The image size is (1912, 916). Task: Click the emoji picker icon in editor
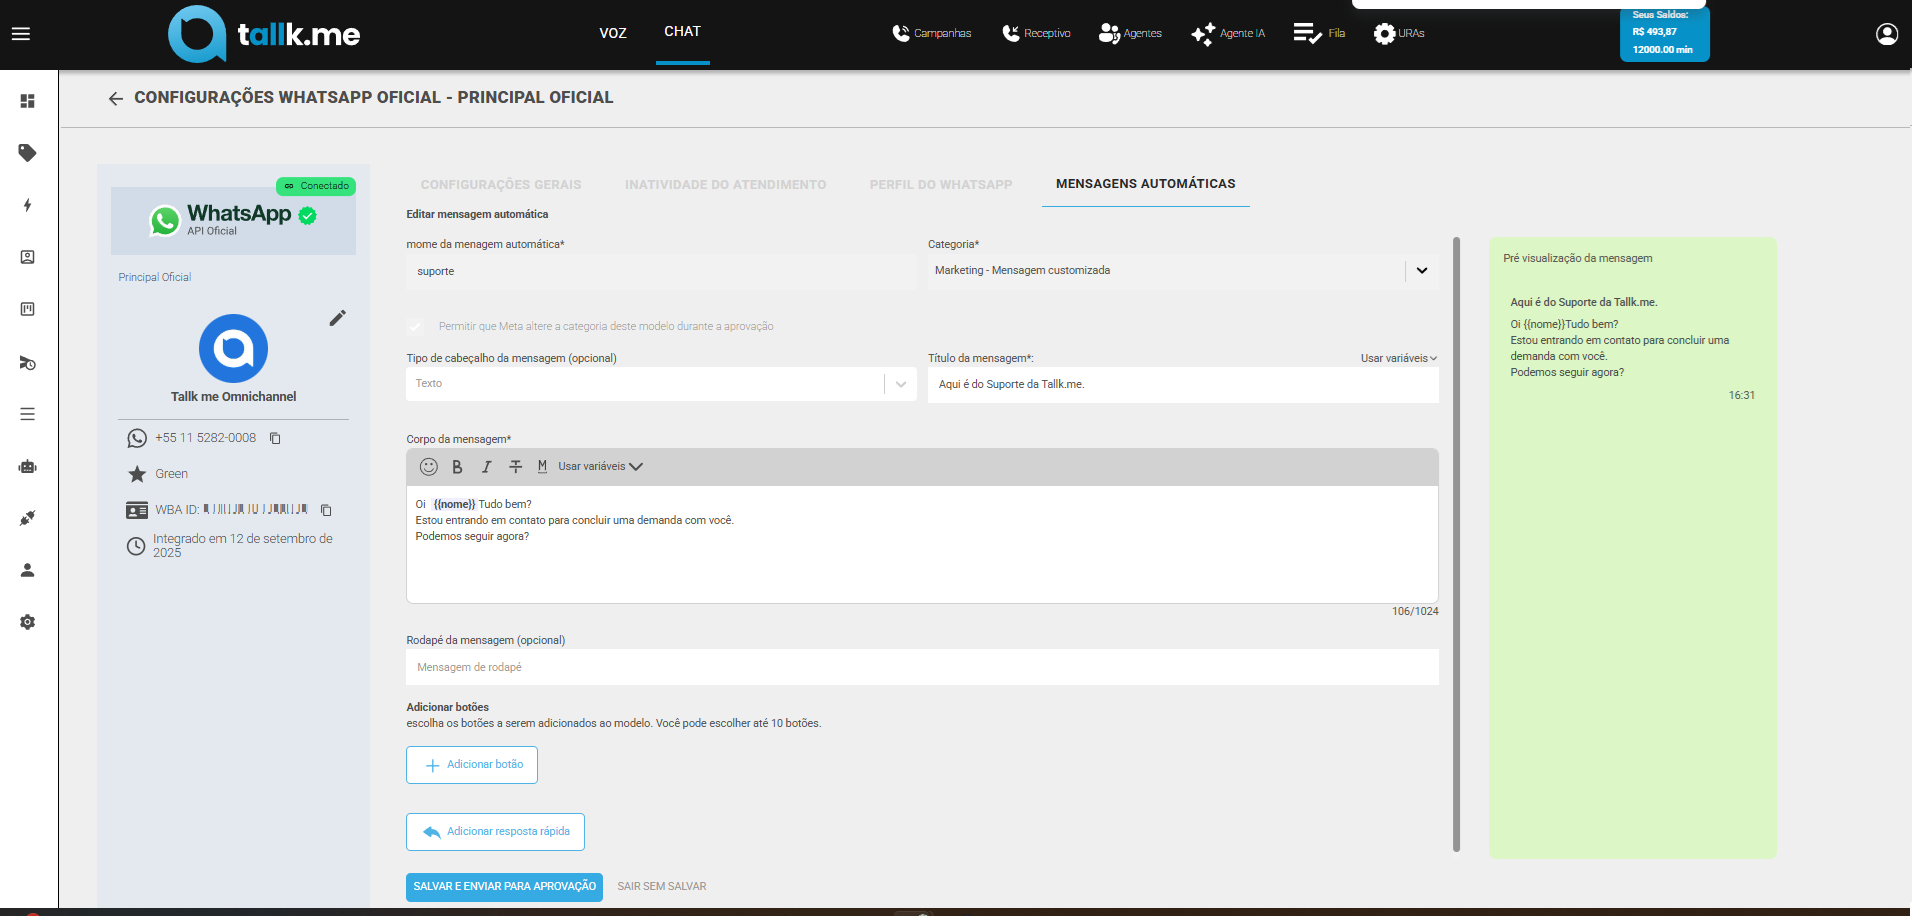pyautogui.click(x=429, y=467)
